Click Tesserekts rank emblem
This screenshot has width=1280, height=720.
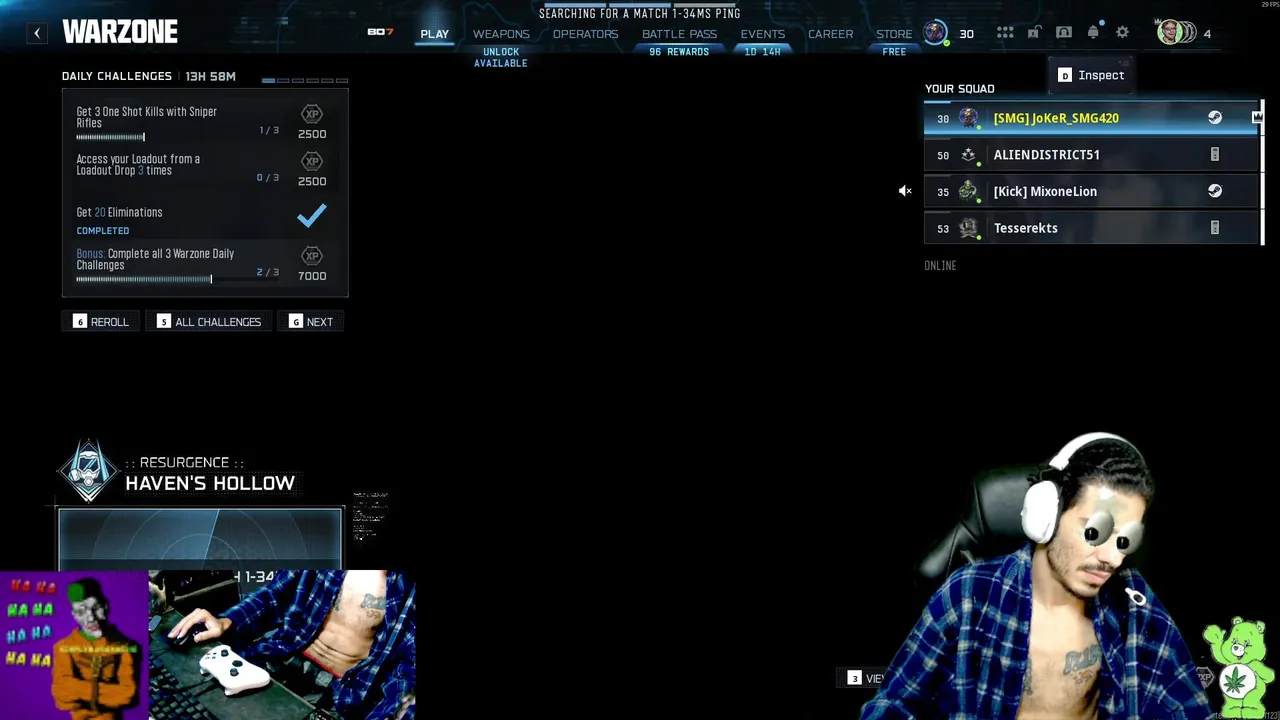tap(968, 228)
